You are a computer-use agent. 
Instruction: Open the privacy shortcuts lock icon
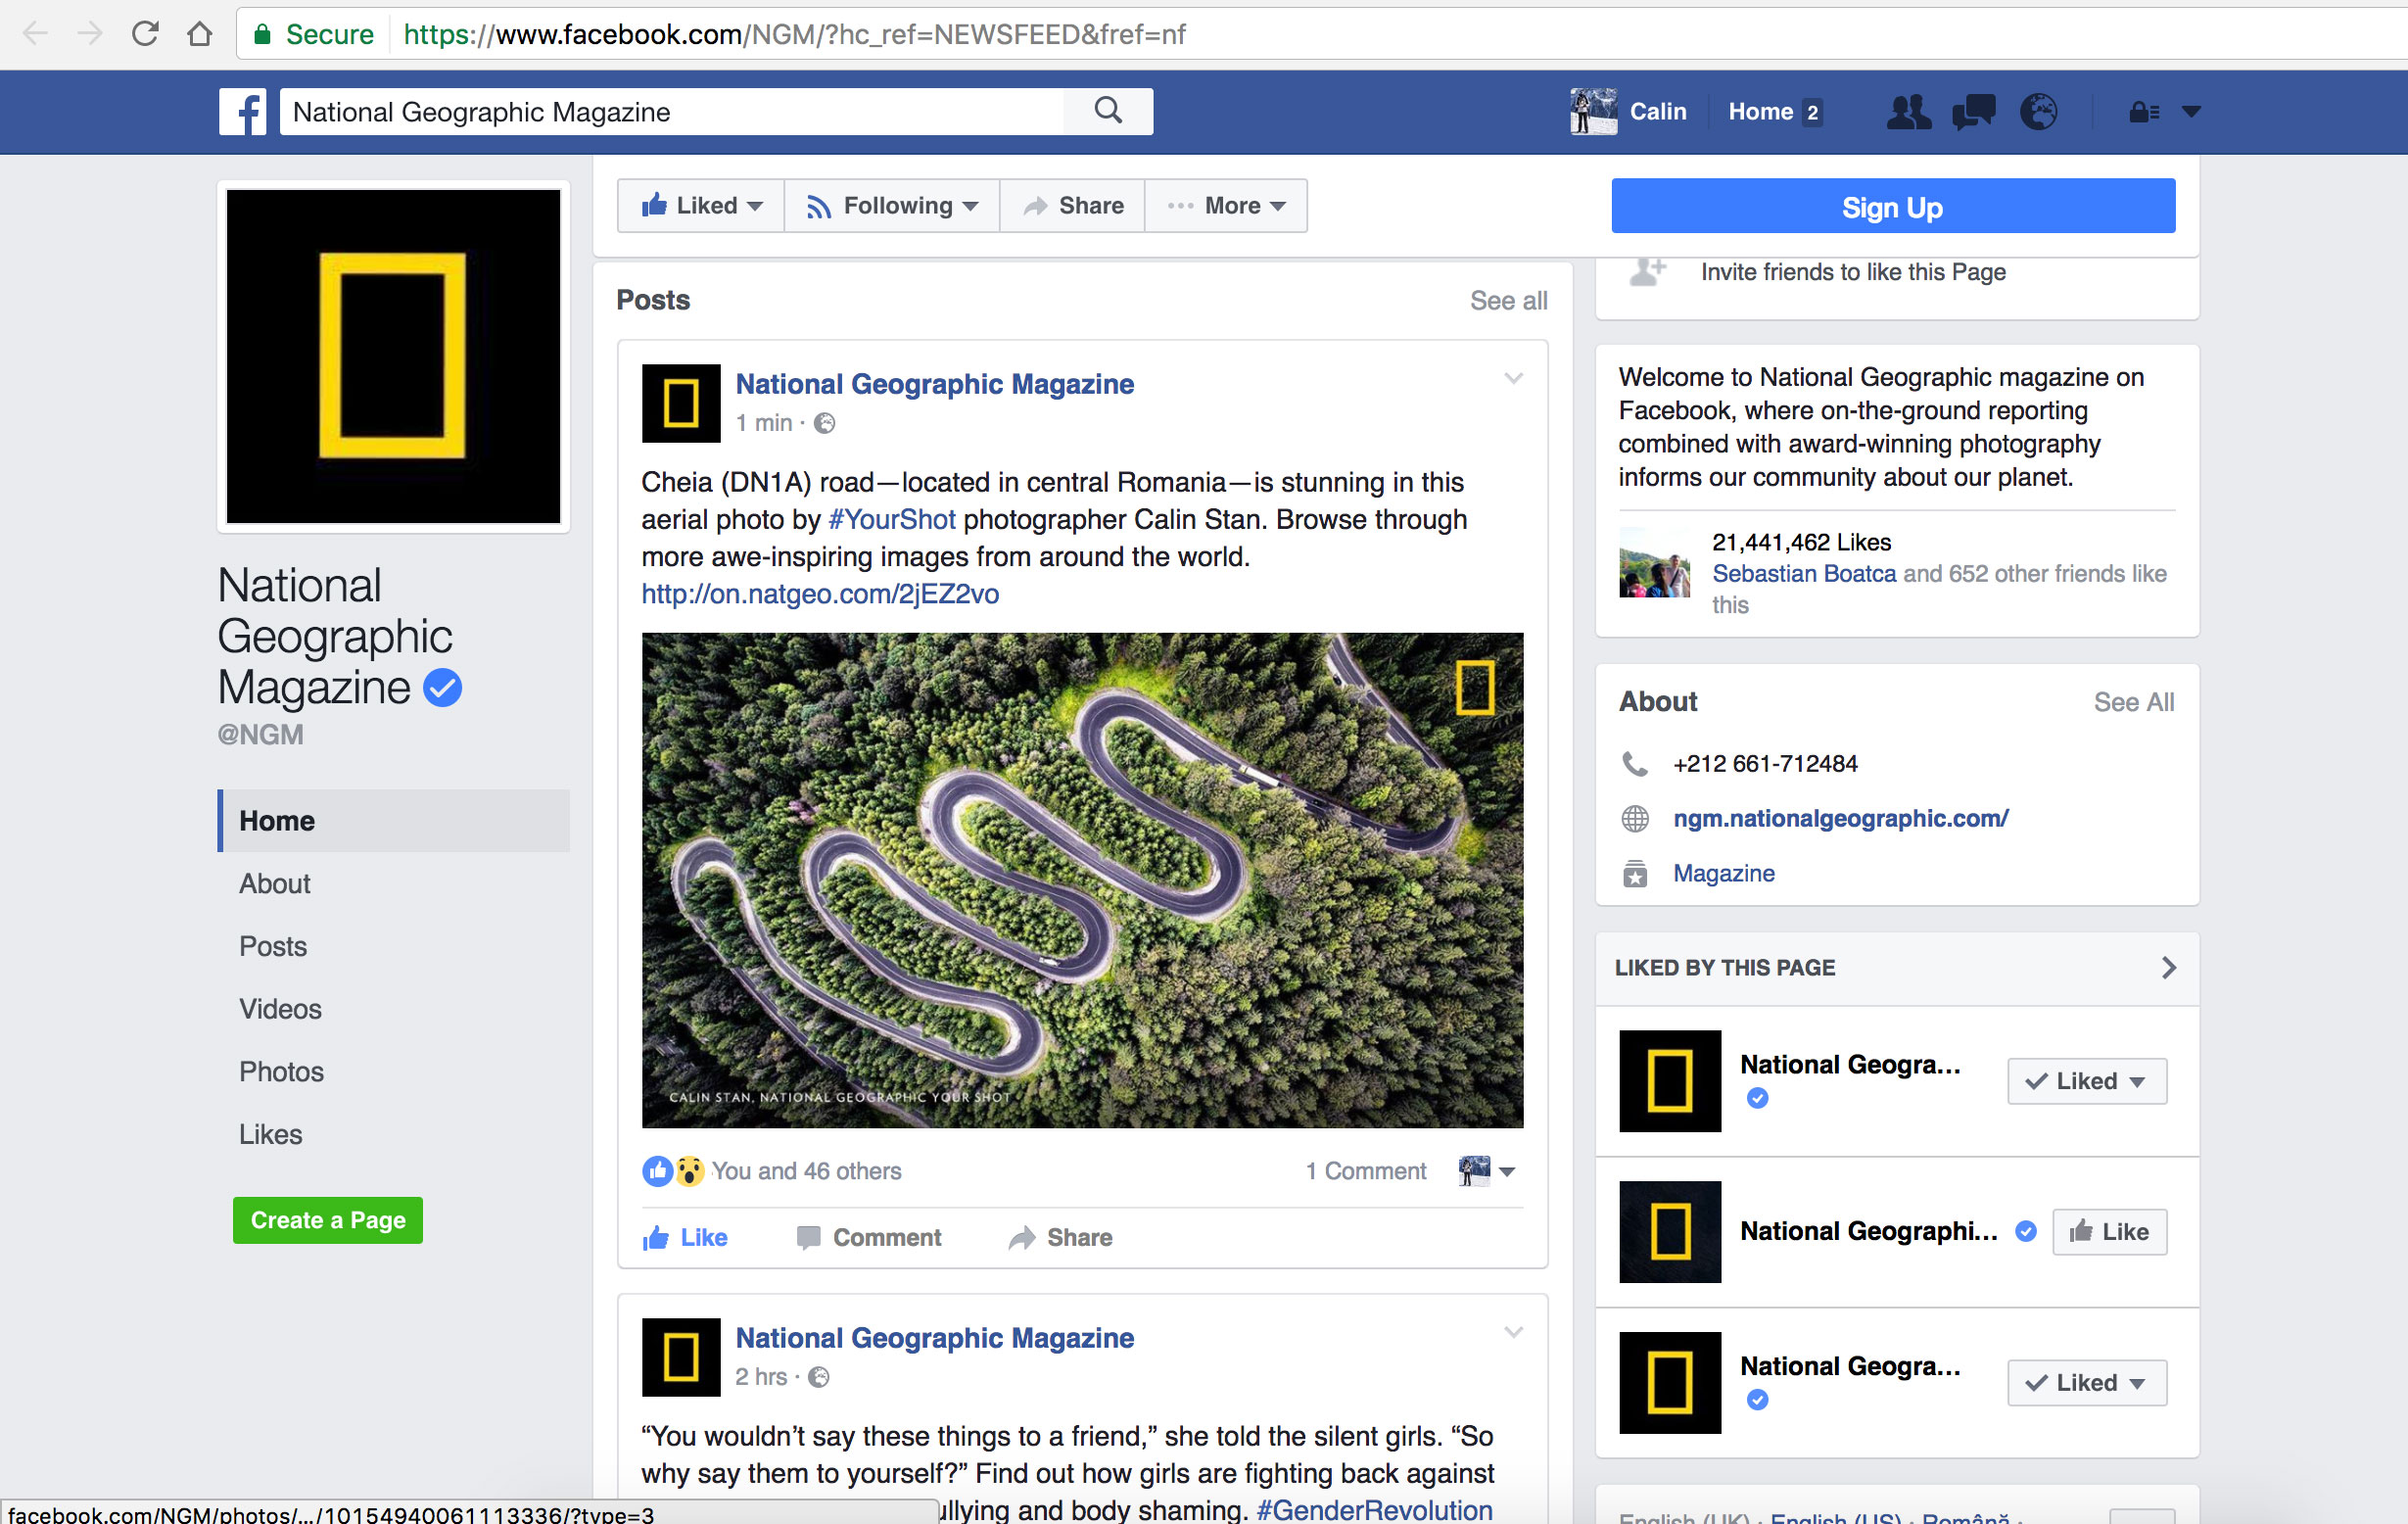pyautogui.click(x=2144, y=112)
